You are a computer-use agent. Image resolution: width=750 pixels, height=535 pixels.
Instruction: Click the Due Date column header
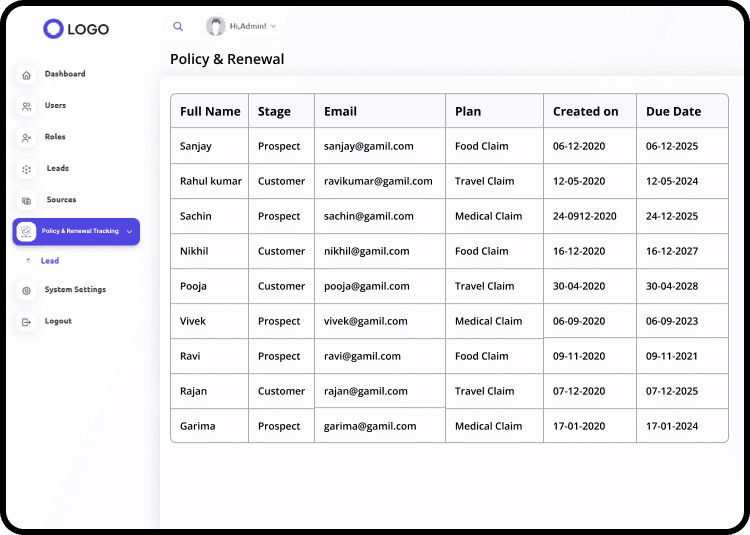673,111
